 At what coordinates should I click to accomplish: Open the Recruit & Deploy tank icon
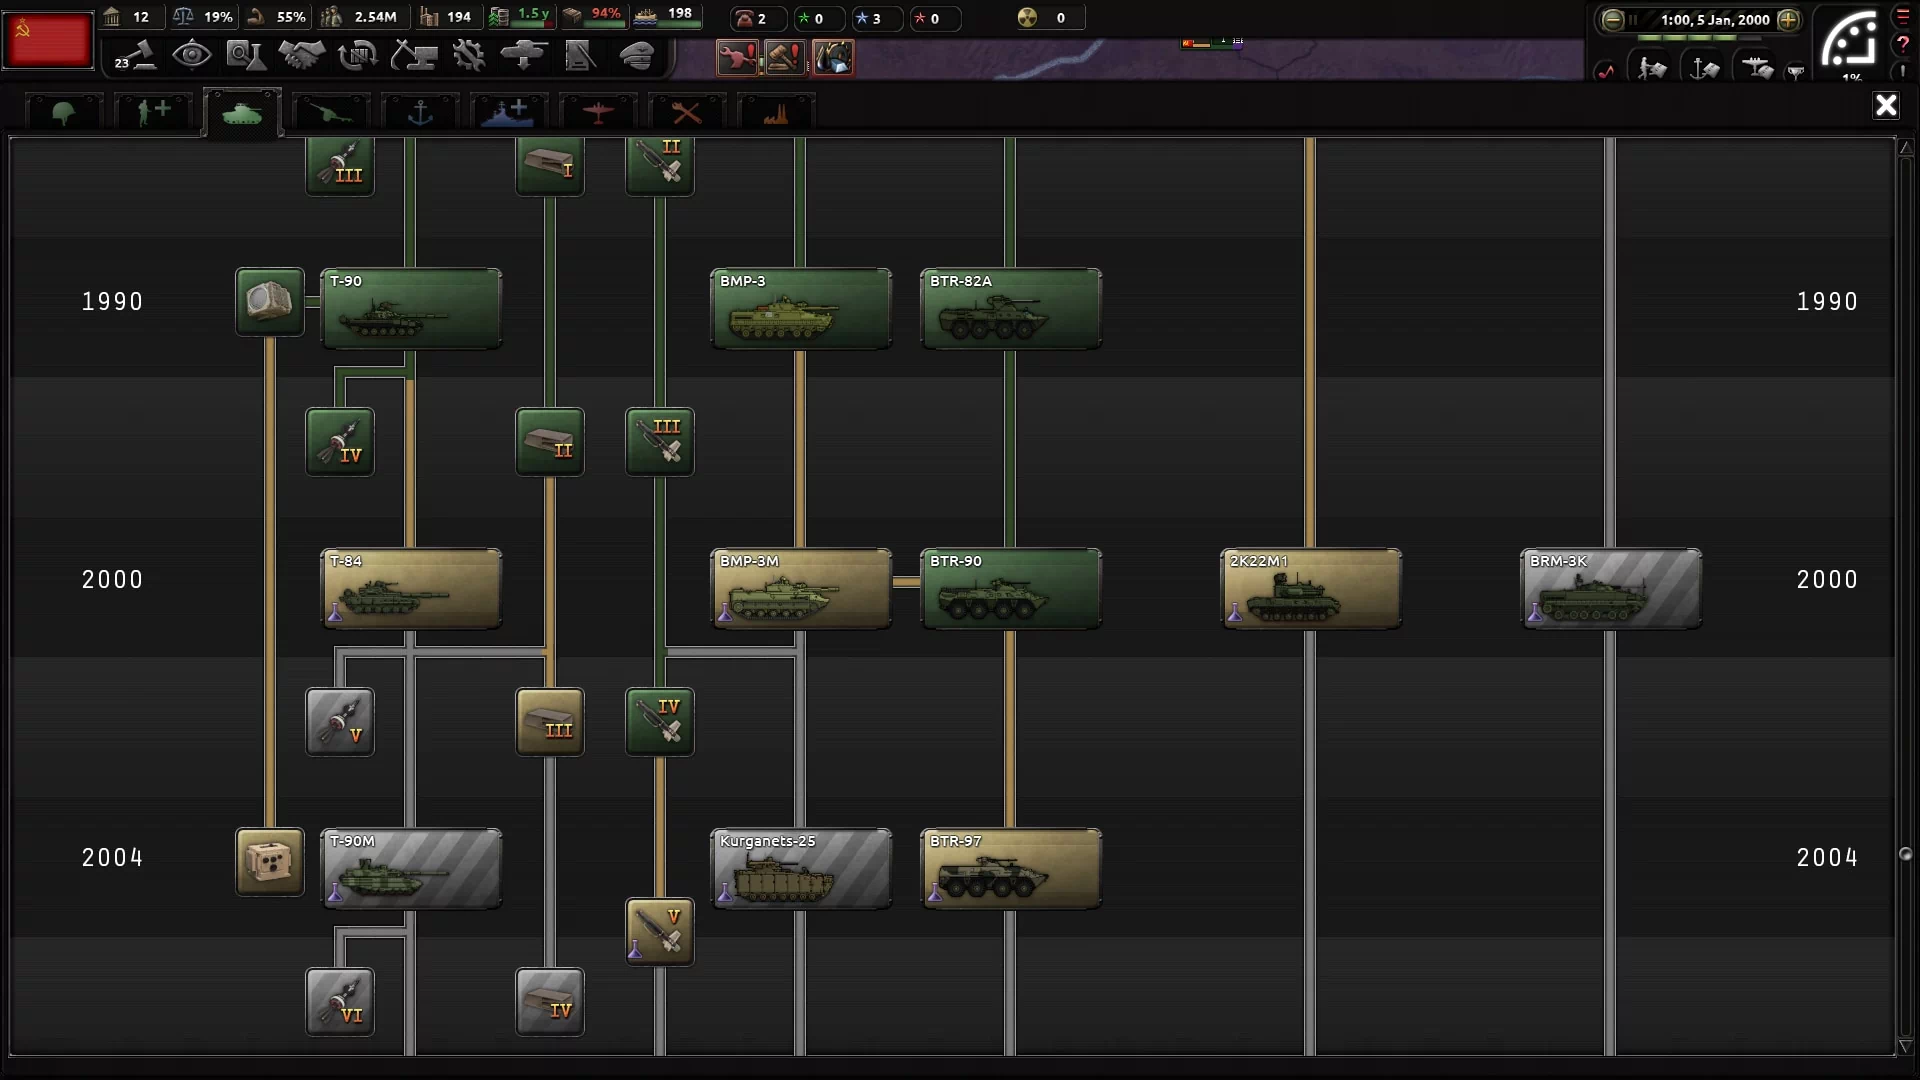click(x=523, y=55)
